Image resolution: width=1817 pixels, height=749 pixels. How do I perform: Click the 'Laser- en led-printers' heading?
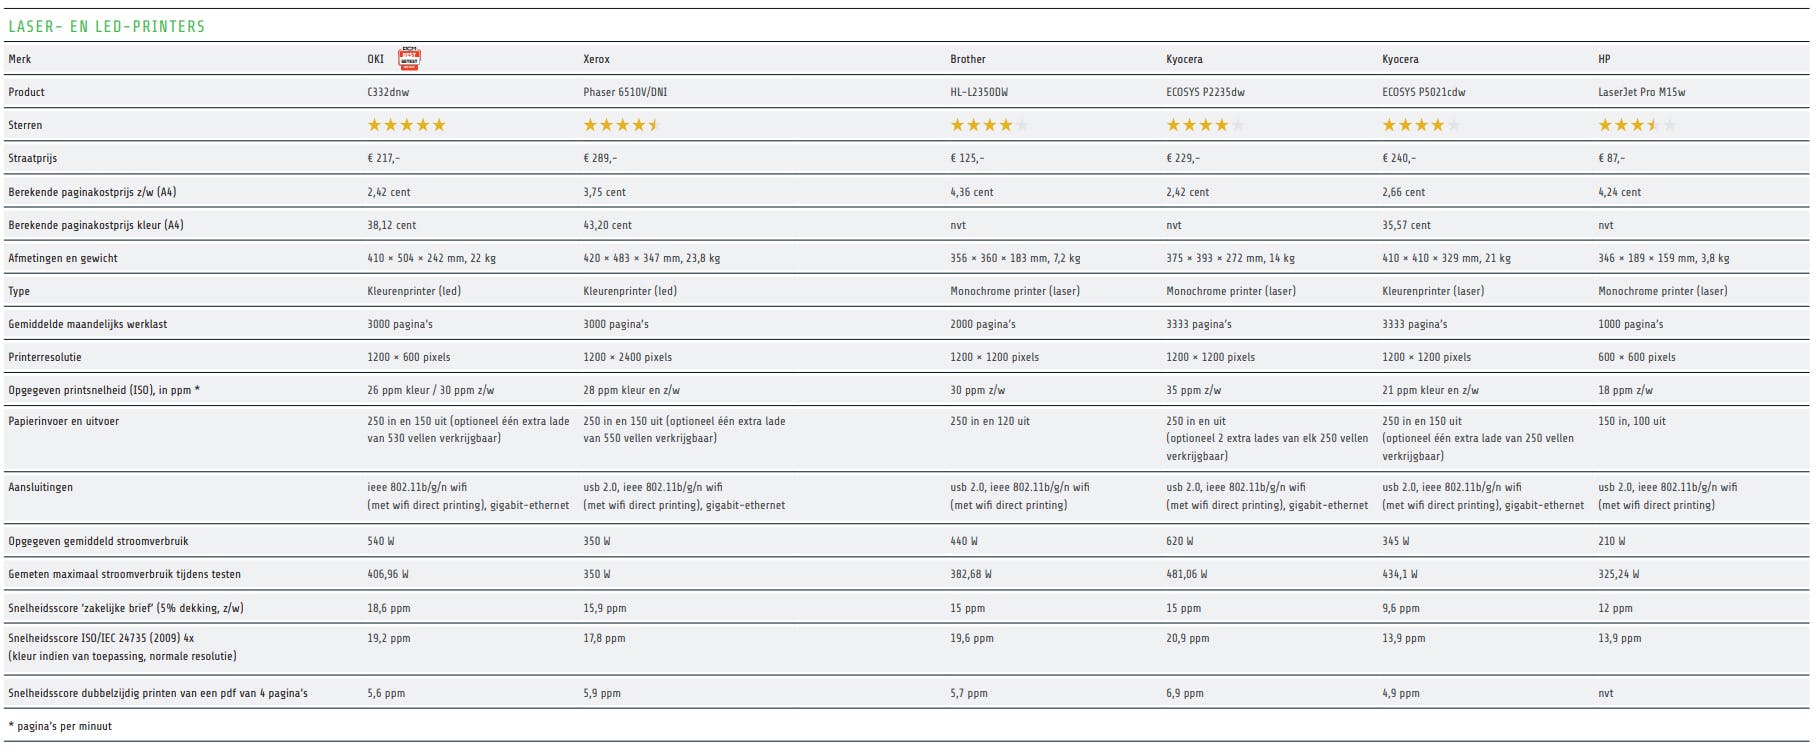(x=106, y=27)
